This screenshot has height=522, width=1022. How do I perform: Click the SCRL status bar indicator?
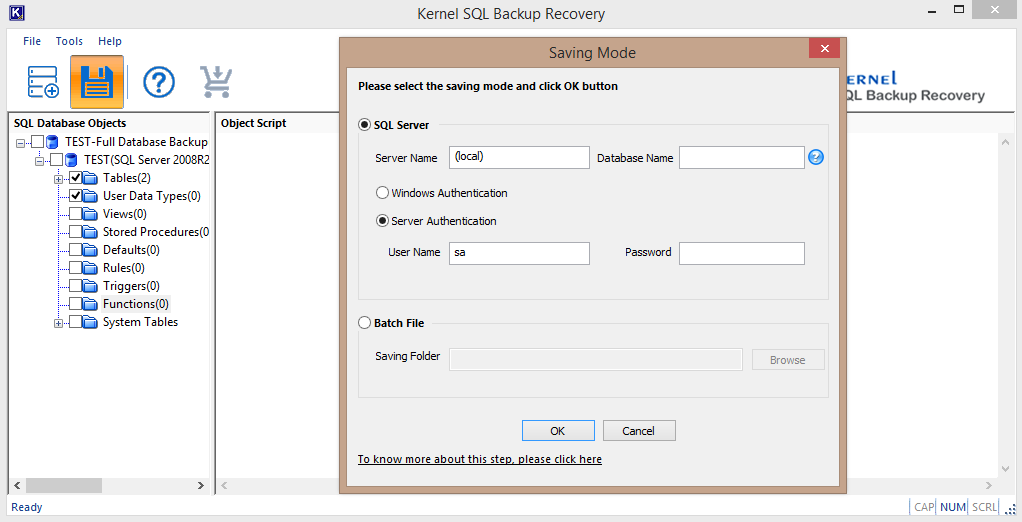pos(984,507)
